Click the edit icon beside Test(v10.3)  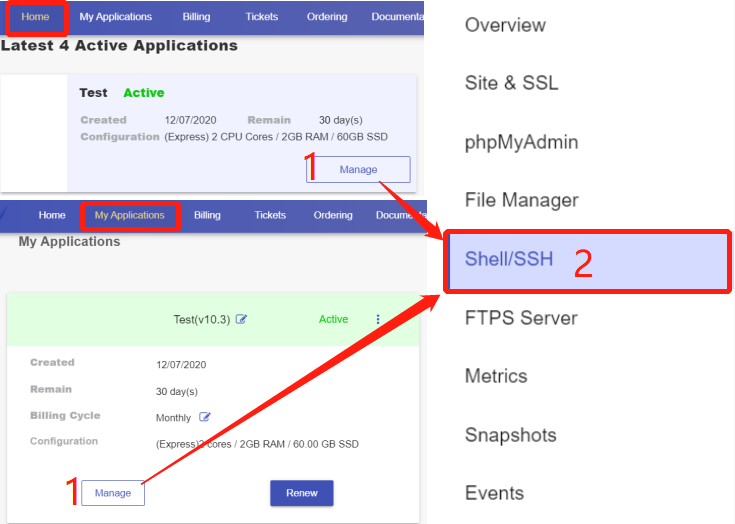[x=241, y=320]
